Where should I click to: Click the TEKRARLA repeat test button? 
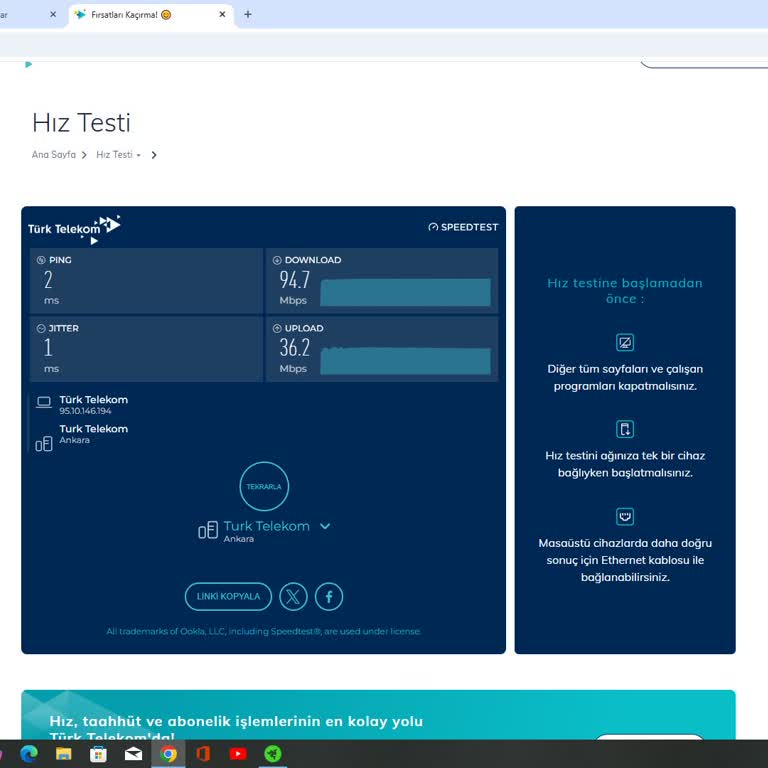[264, 486]
